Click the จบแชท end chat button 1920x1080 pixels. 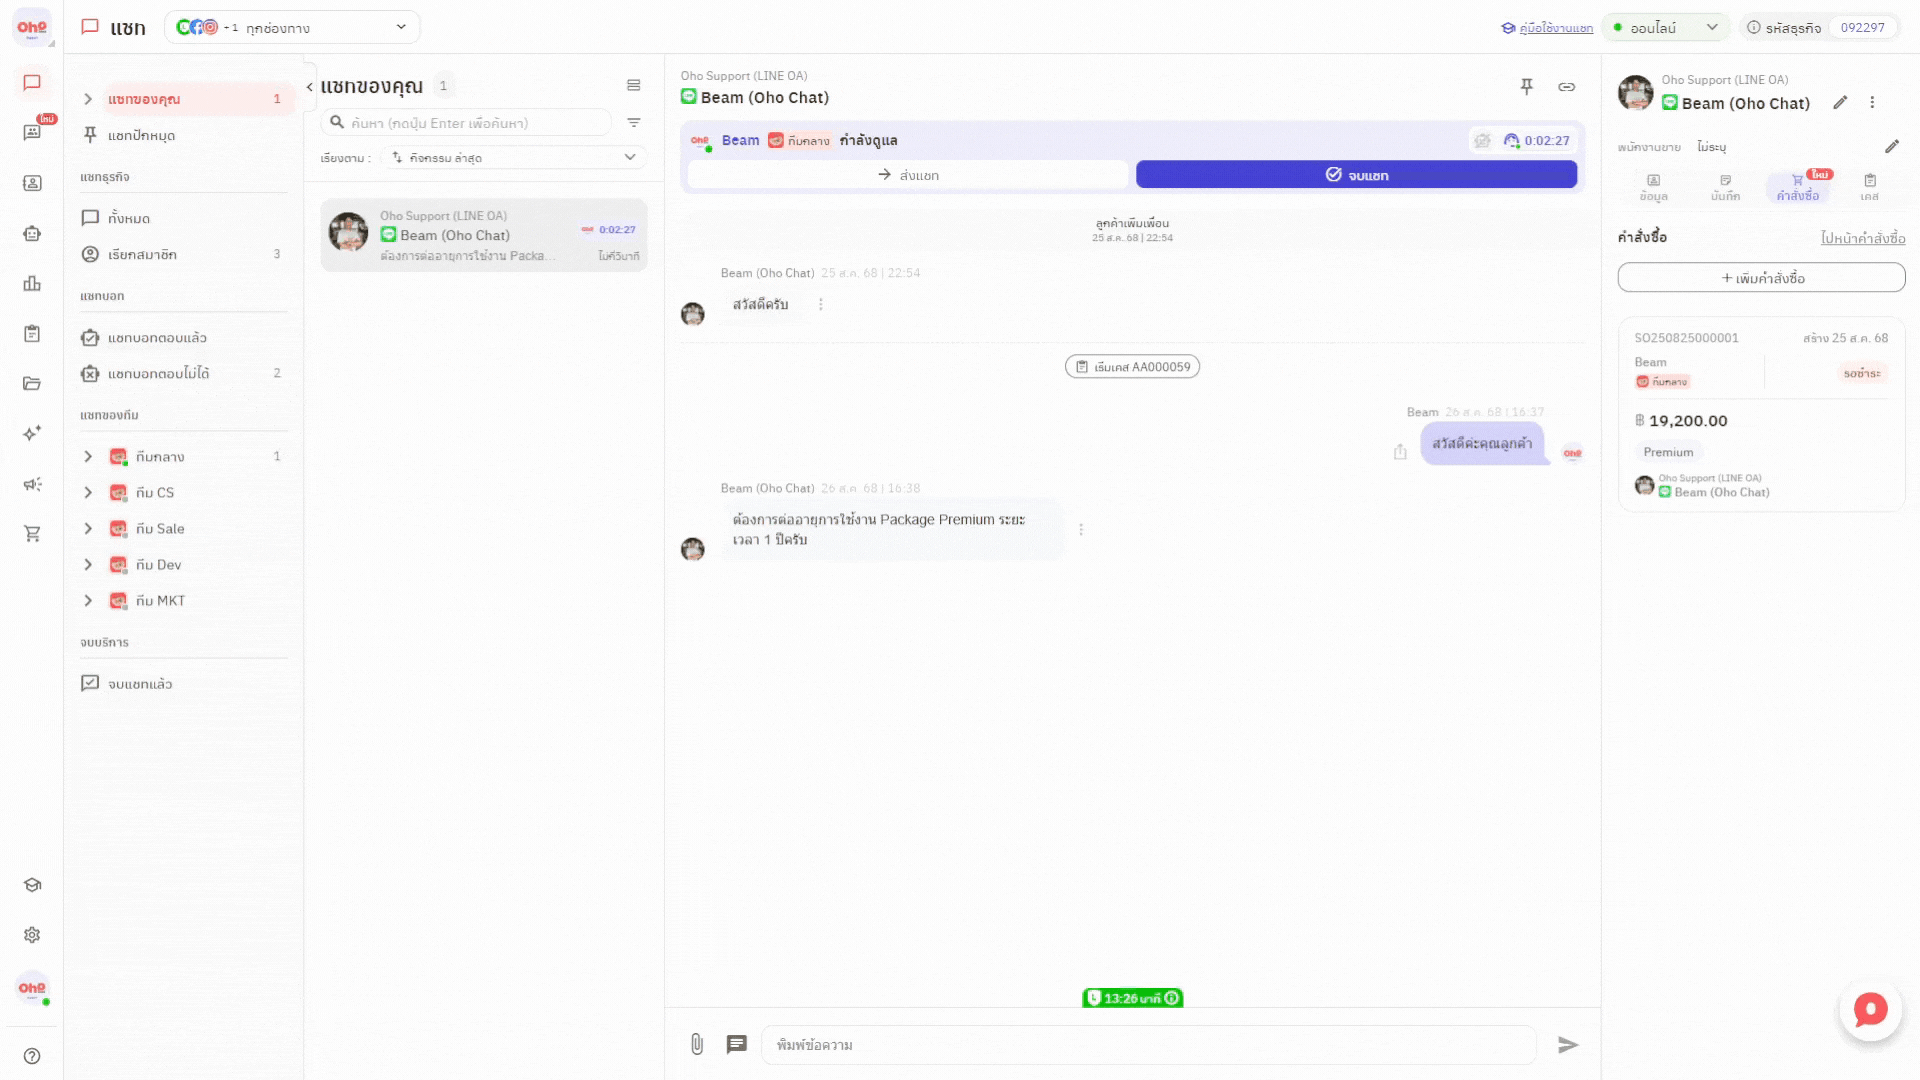point(1356,175)
